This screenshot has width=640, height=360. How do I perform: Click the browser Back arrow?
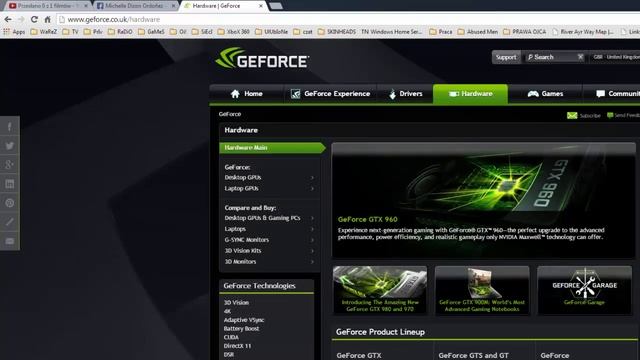8,19
